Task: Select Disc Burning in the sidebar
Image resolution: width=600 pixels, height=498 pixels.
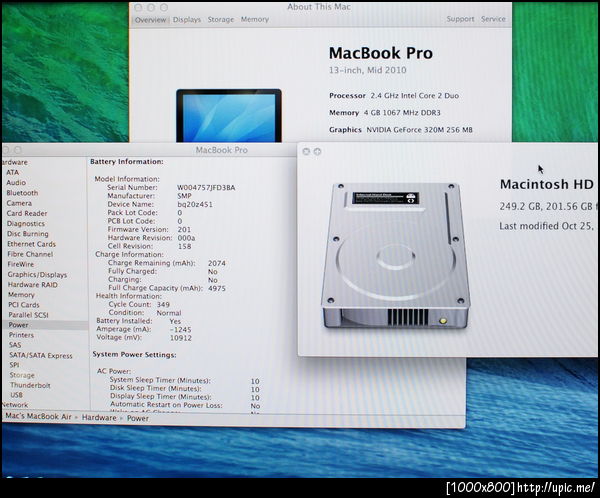Action: pyautogui.click(x=28, y=233)
